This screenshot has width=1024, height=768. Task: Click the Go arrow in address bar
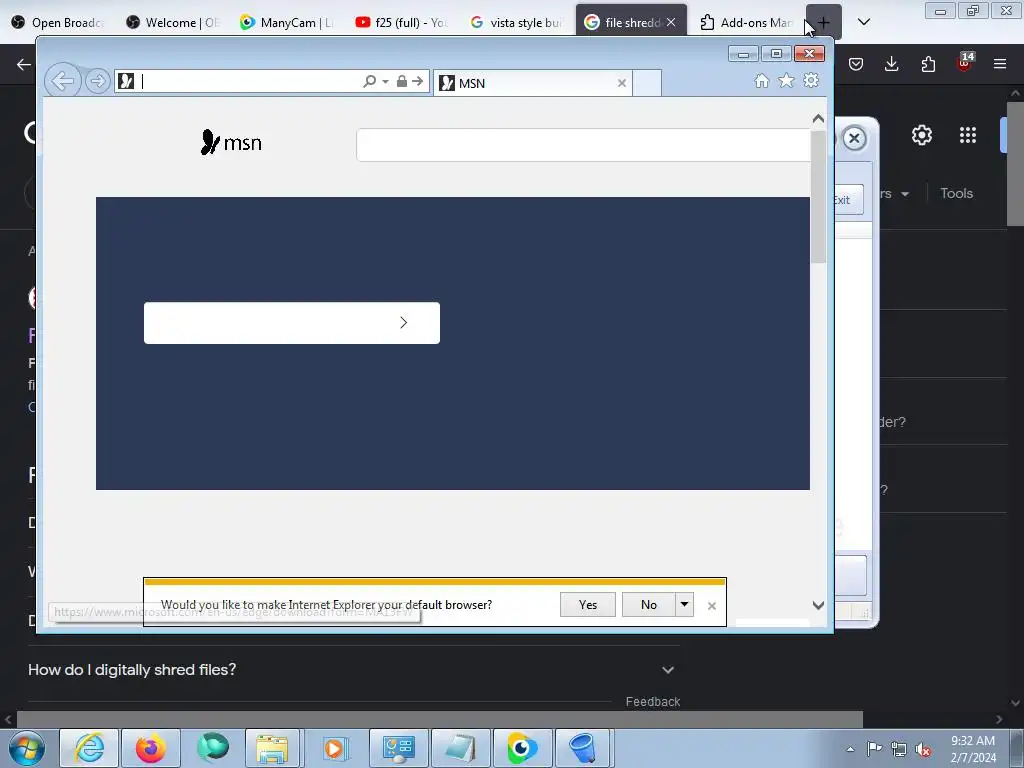[x=418, y=82]
